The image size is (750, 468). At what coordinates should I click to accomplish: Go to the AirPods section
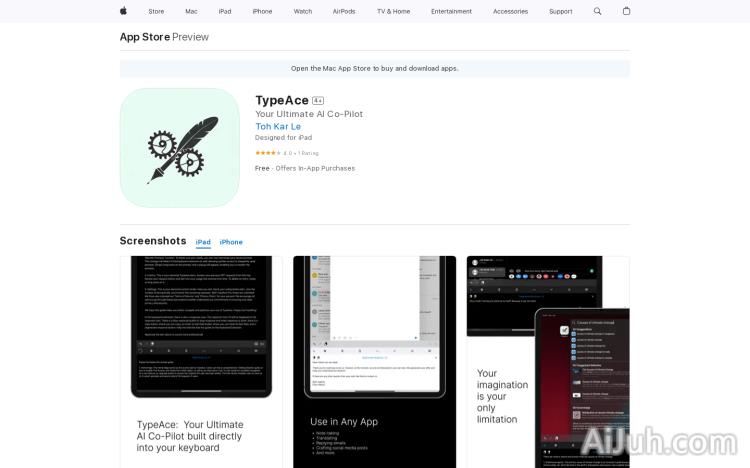point(344,11)
